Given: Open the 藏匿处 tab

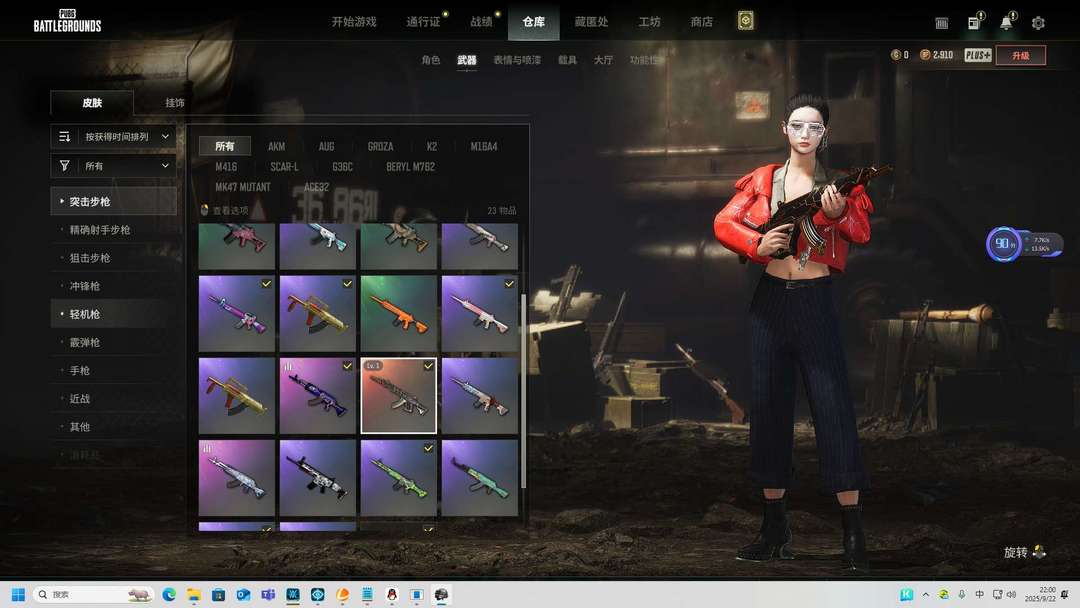Looking at the screenshot, I should pos(592,22).
